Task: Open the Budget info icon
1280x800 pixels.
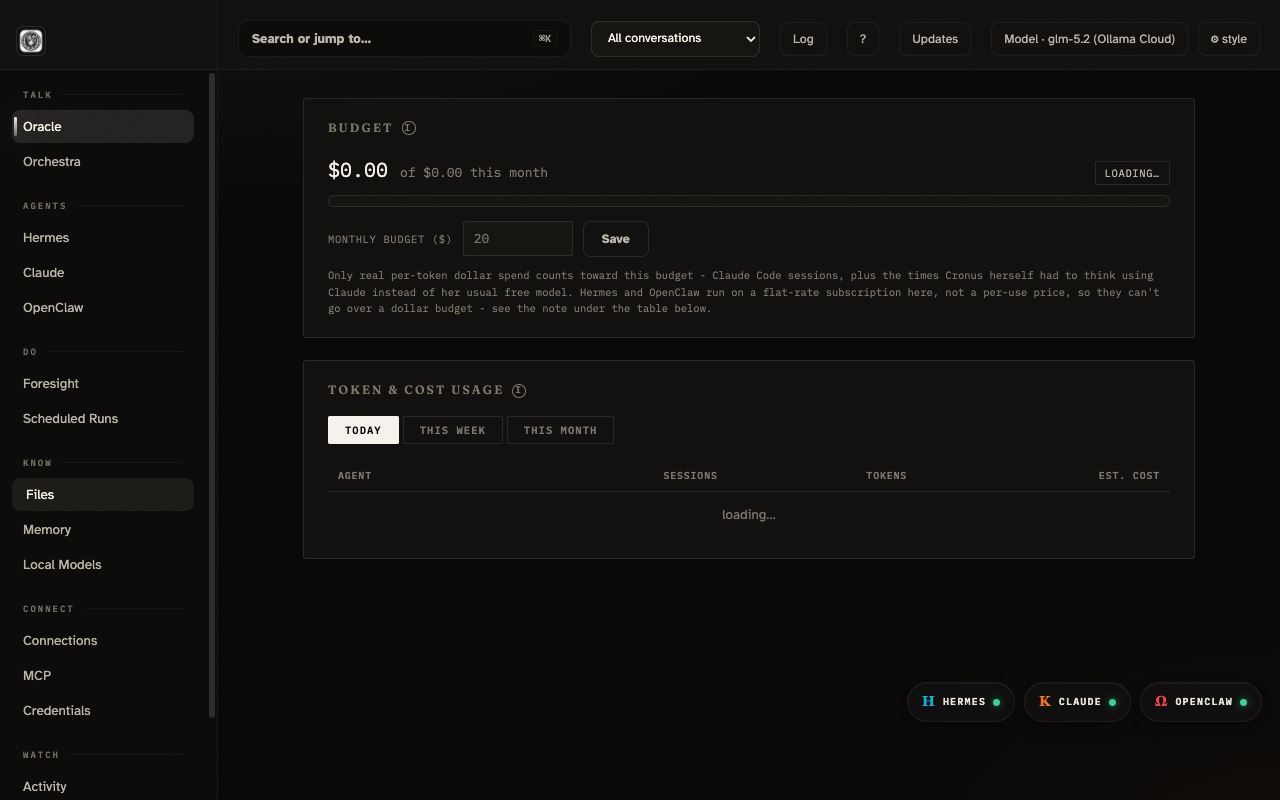Action: pyautogui.click(x=409, y=128)
